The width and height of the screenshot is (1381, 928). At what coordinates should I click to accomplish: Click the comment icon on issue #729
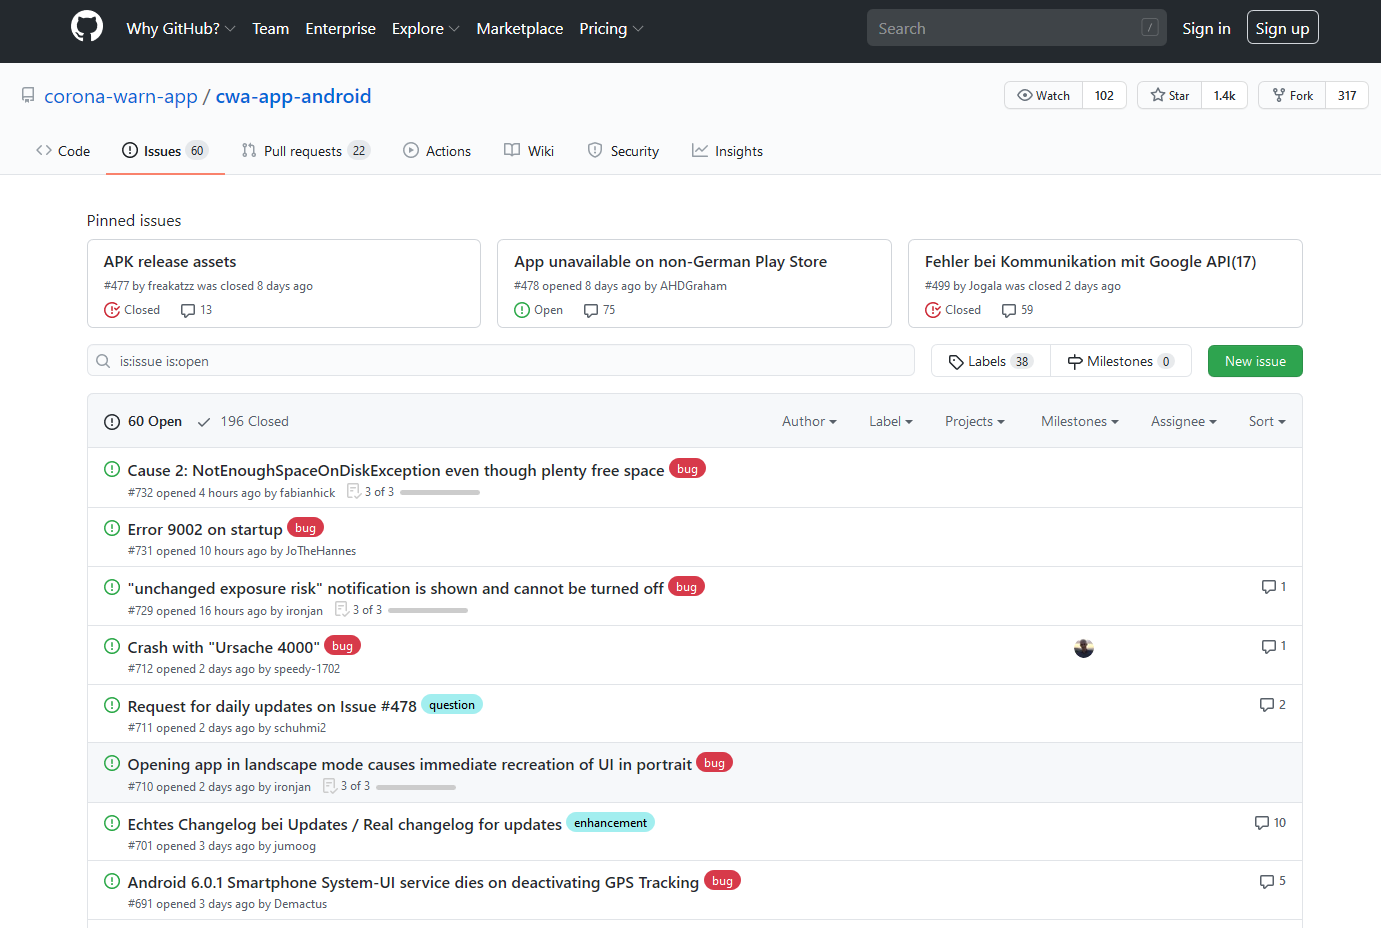pyautogui.click(x=1268, y=587)
